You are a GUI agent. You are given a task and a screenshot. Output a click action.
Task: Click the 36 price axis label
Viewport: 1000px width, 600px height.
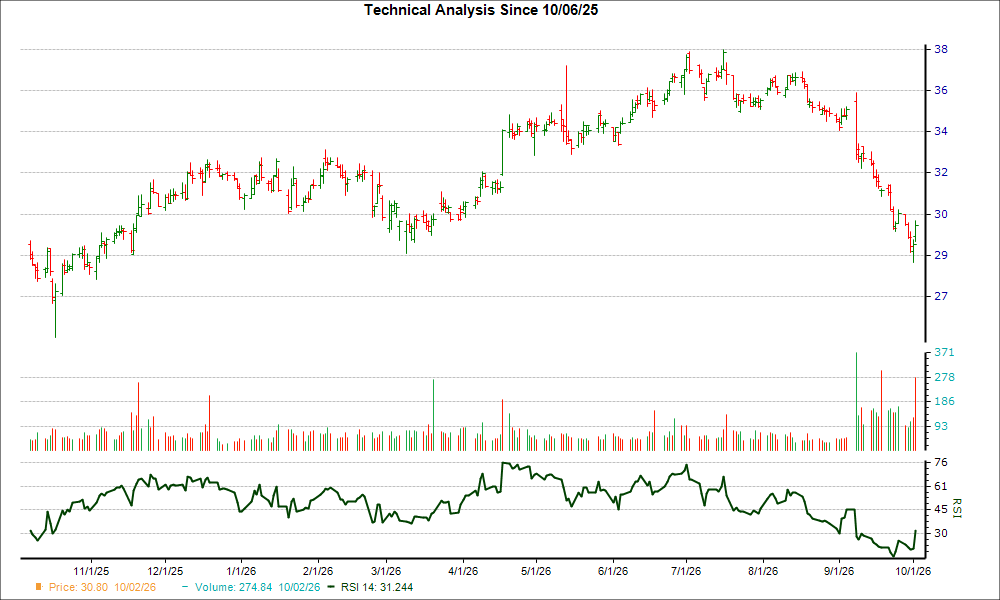tap(941, 91)
